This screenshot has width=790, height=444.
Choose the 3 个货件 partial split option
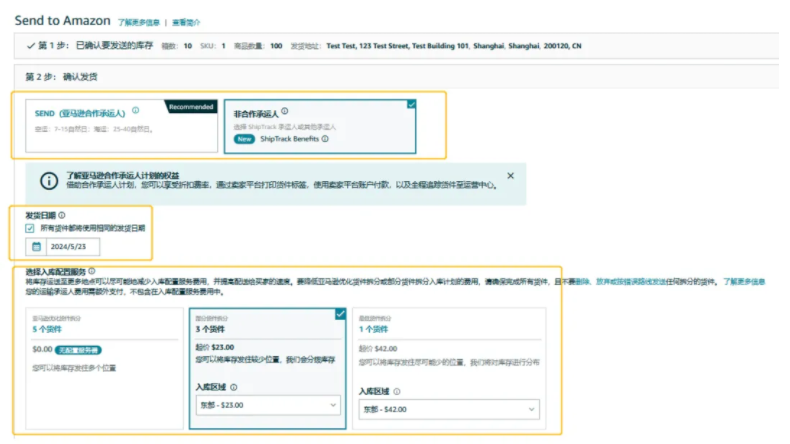tap(268, 368)
